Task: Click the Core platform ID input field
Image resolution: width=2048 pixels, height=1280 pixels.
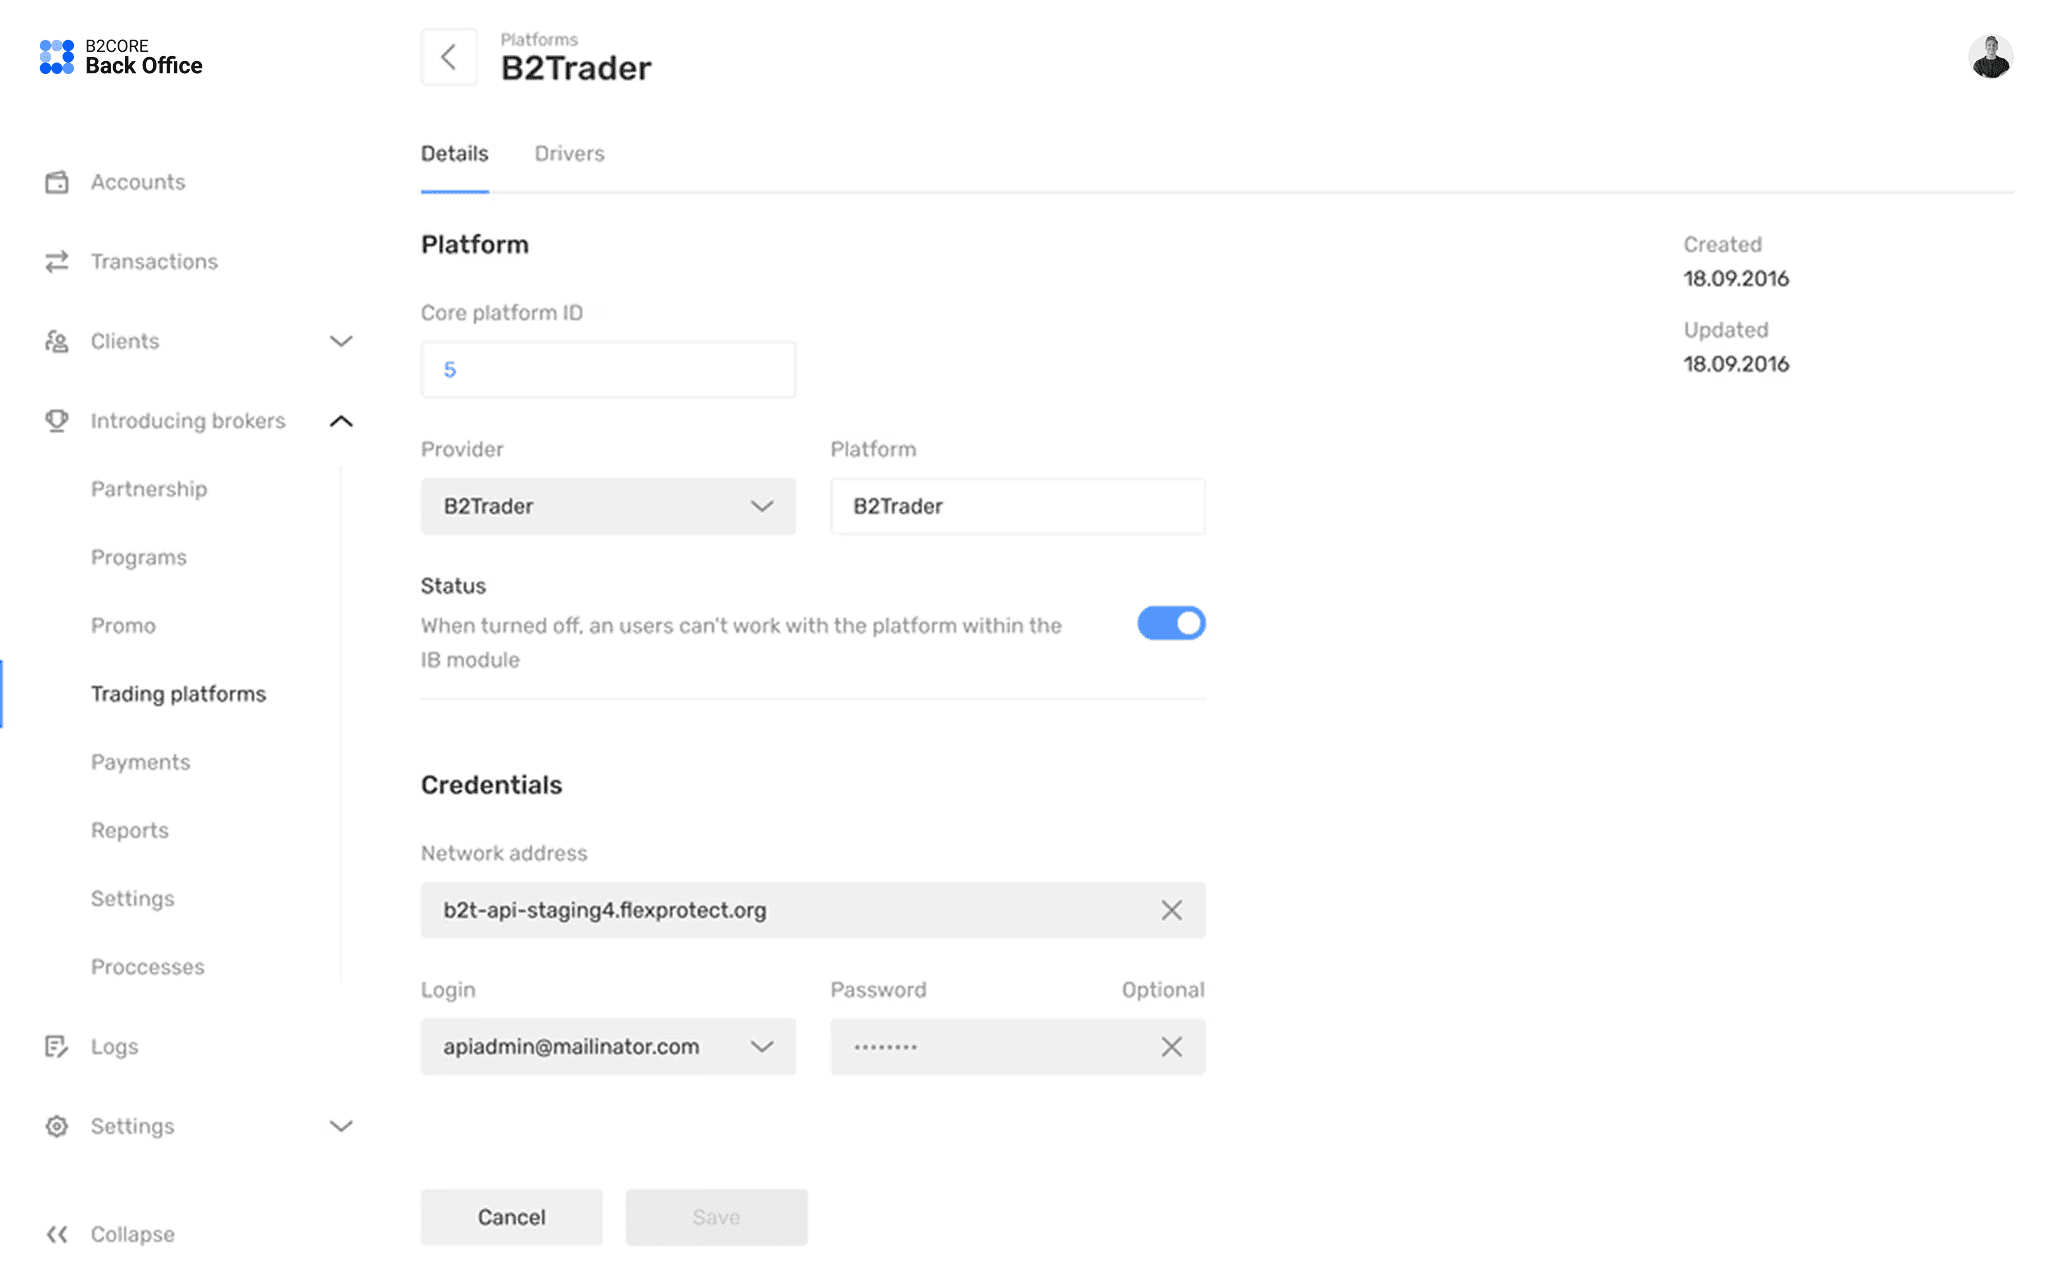Action: pos(608,370)
